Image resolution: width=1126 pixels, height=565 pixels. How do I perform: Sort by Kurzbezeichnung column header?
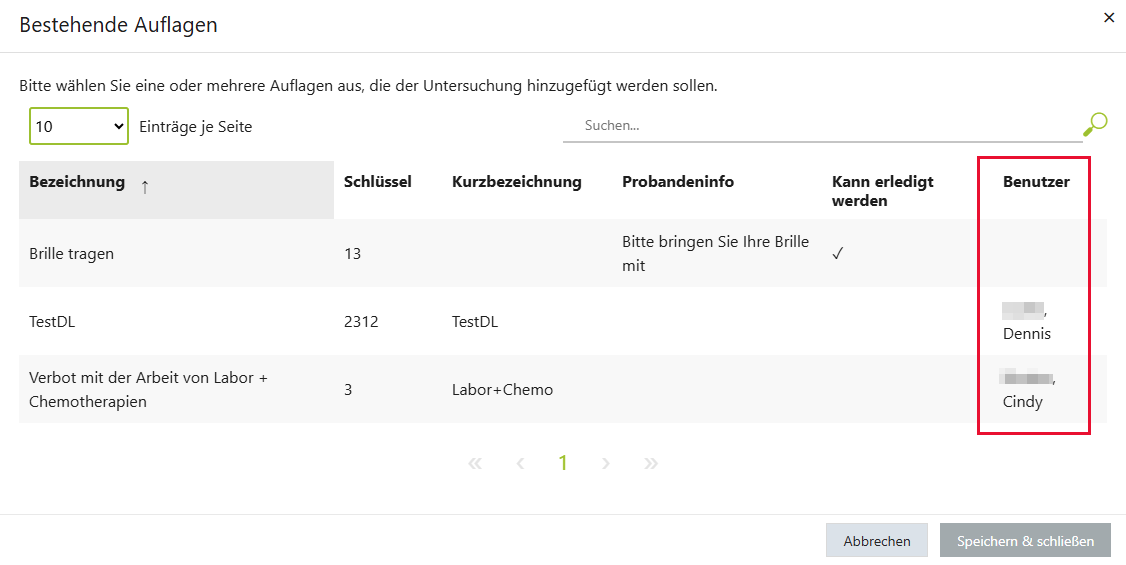pyautogui.click(x=517, y=182)
